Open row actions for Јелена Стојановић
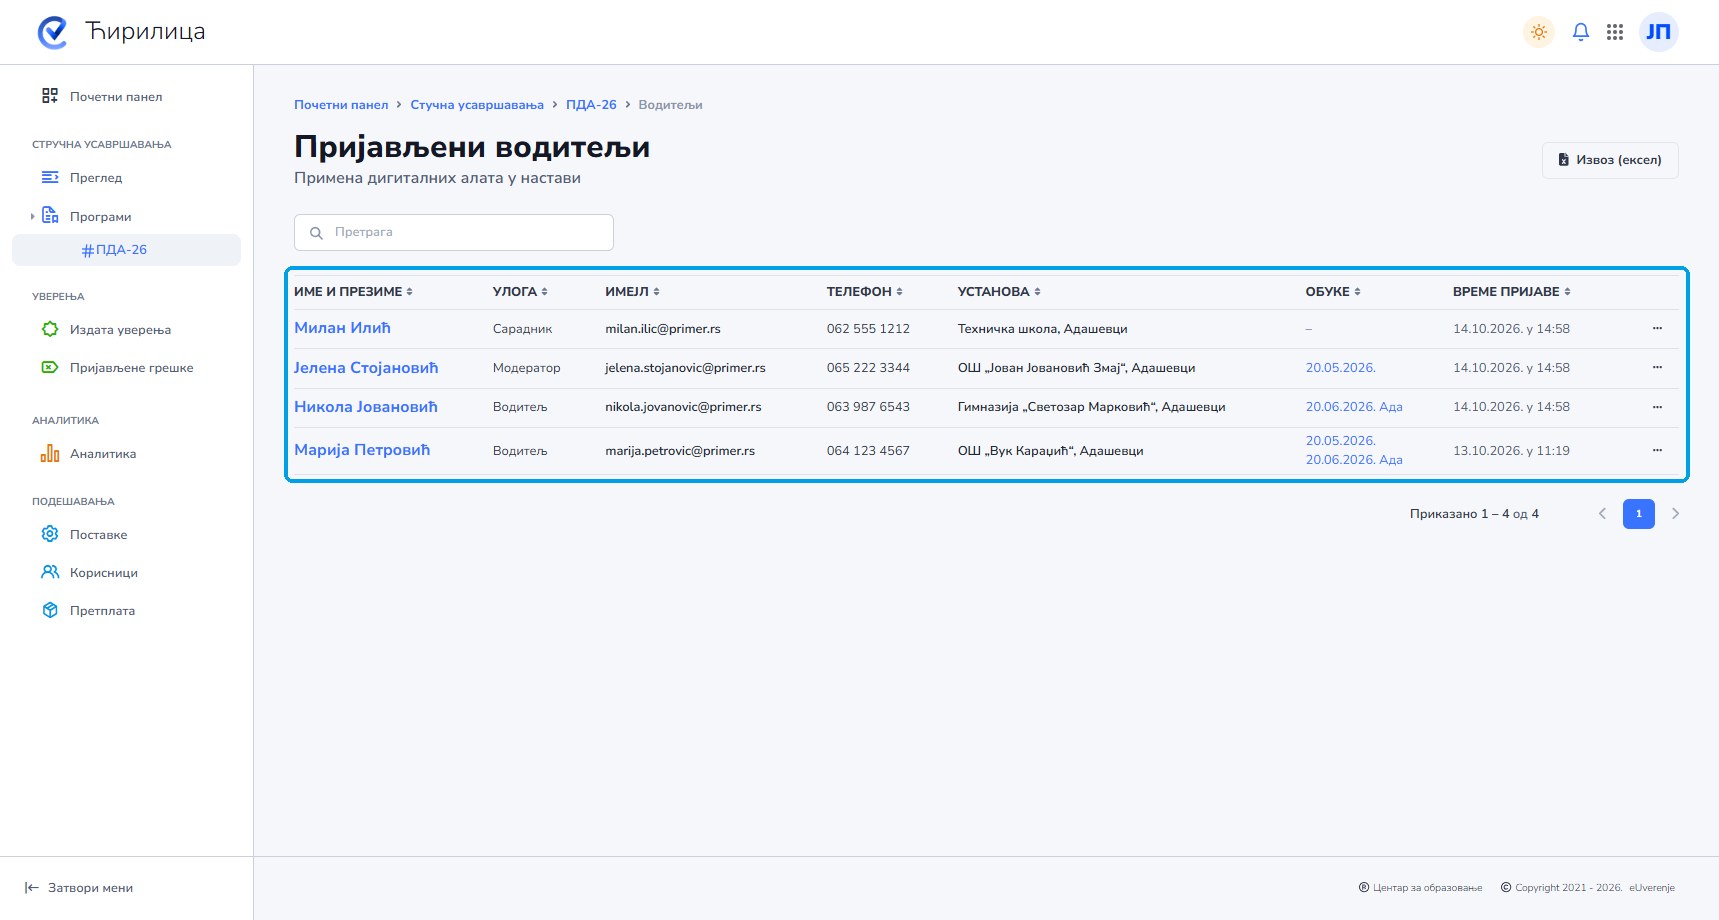The height and width of the screenshot is (920, 1719). (x=1657, y=368)
